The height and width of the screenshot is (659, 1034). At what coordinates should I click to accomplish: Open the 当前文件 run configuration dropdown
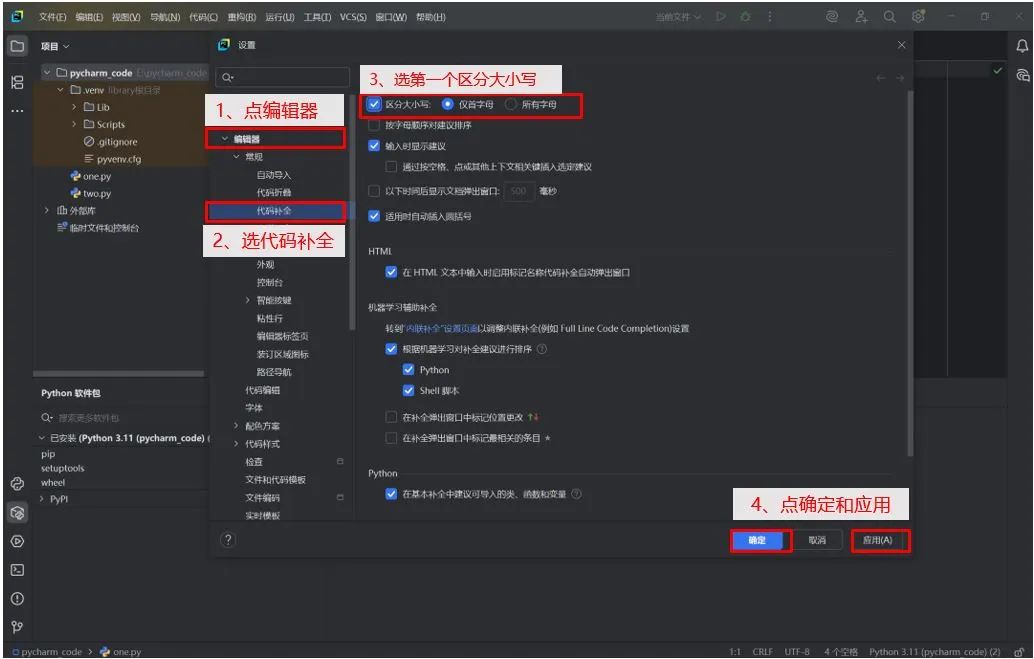click(678, 16)
